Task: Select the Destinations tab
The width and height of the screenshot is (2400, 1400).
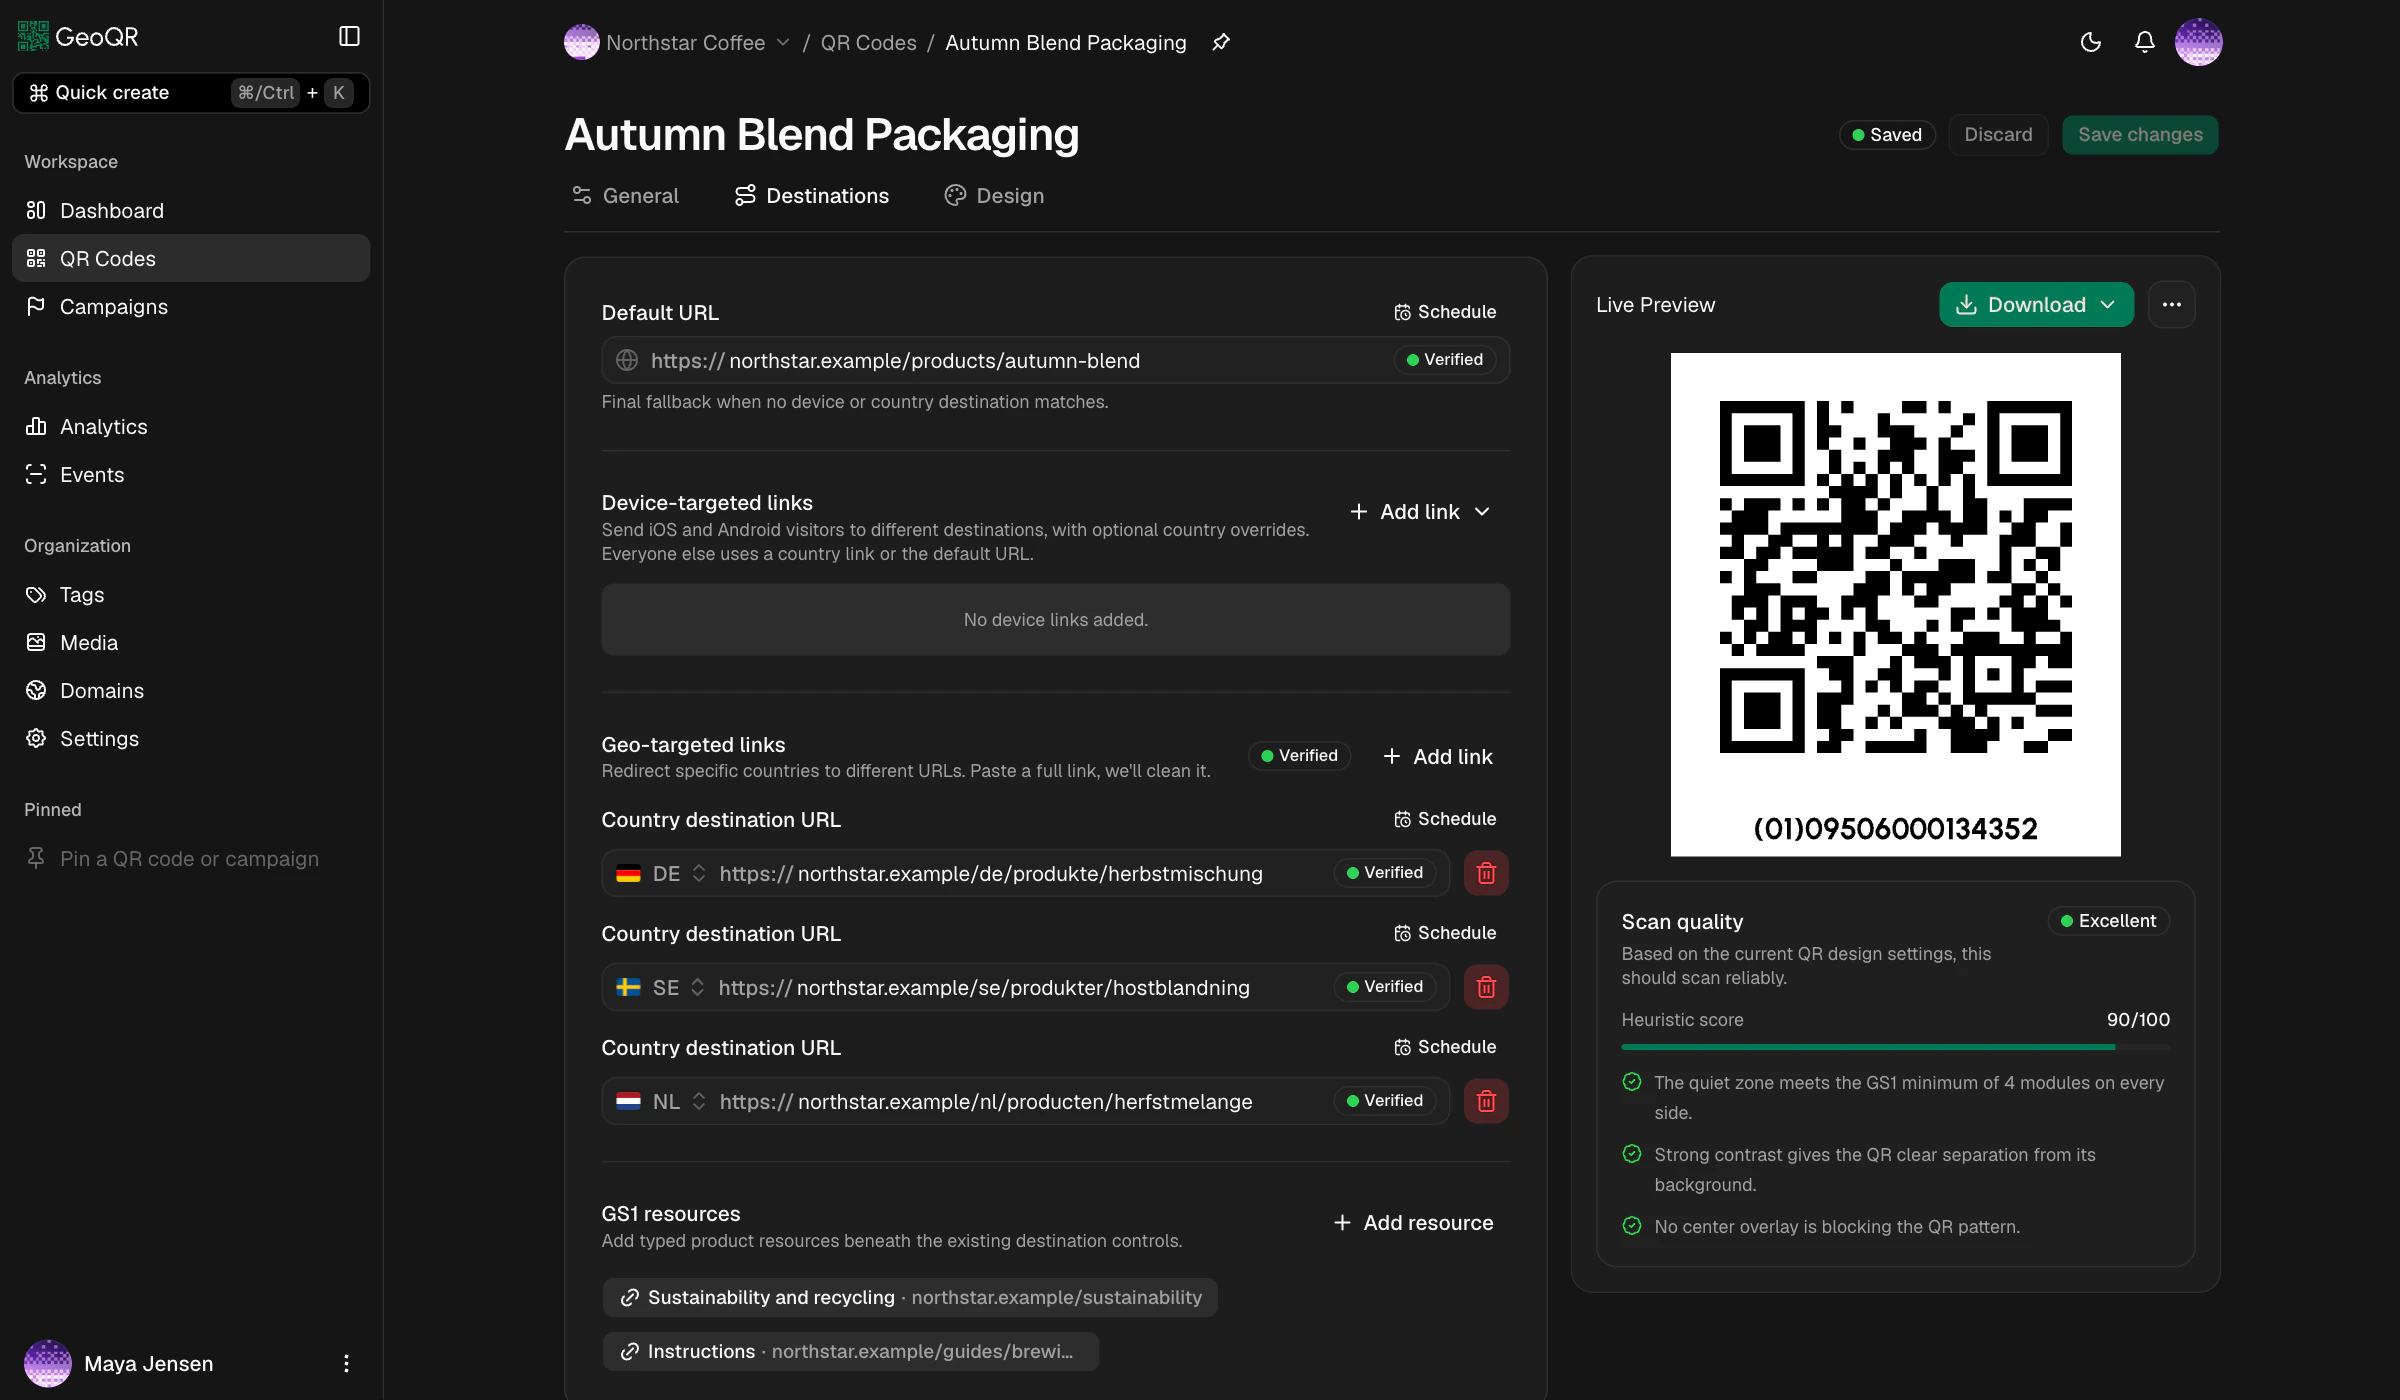Action: pos(812,196)
